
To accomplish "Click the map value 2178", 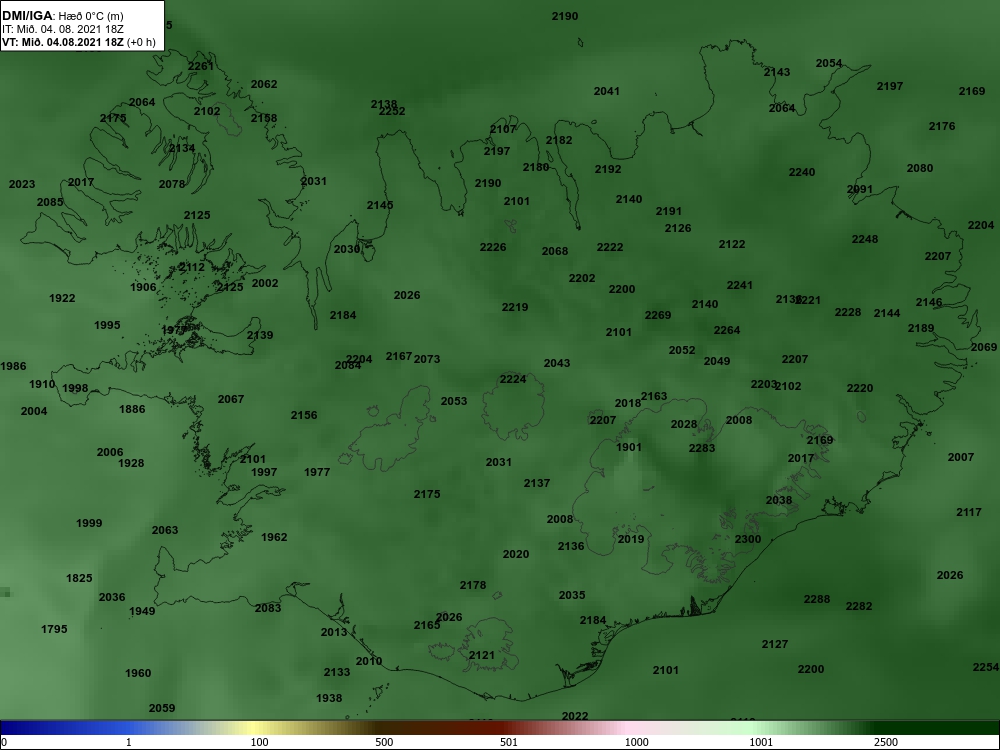I will 473,585.
